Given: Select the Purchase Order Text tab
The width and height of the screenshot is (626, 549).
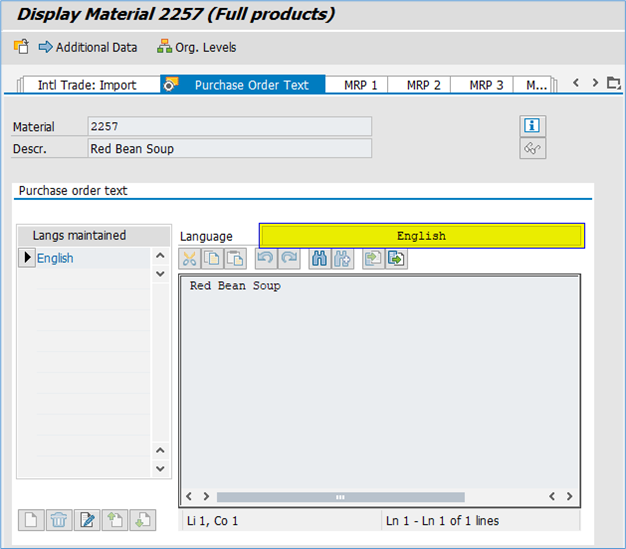Looking at the screenshot, I should click(243, 85).
